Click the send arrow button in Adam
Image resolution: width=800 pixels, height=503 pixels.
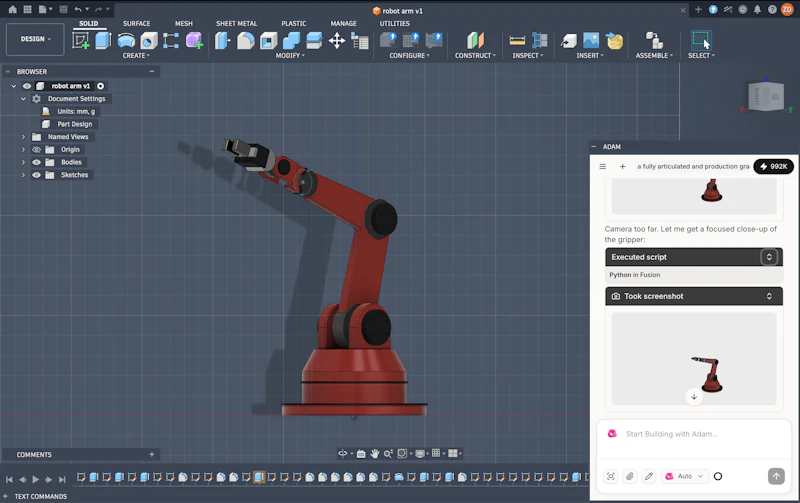coord(776,476)
